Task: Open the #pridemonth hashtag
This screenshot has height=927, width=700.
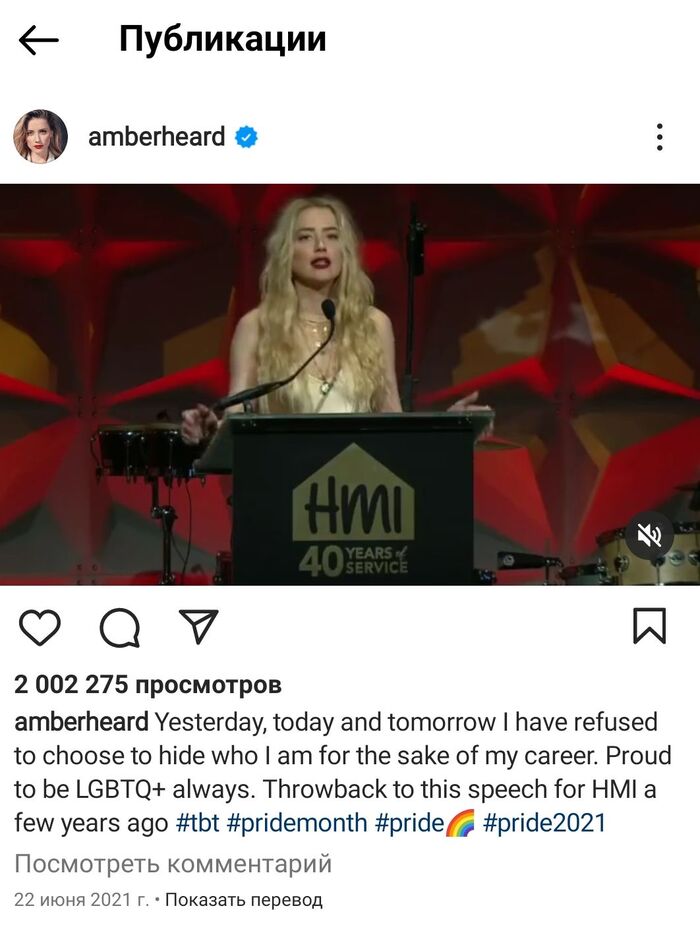Action: 297,823
